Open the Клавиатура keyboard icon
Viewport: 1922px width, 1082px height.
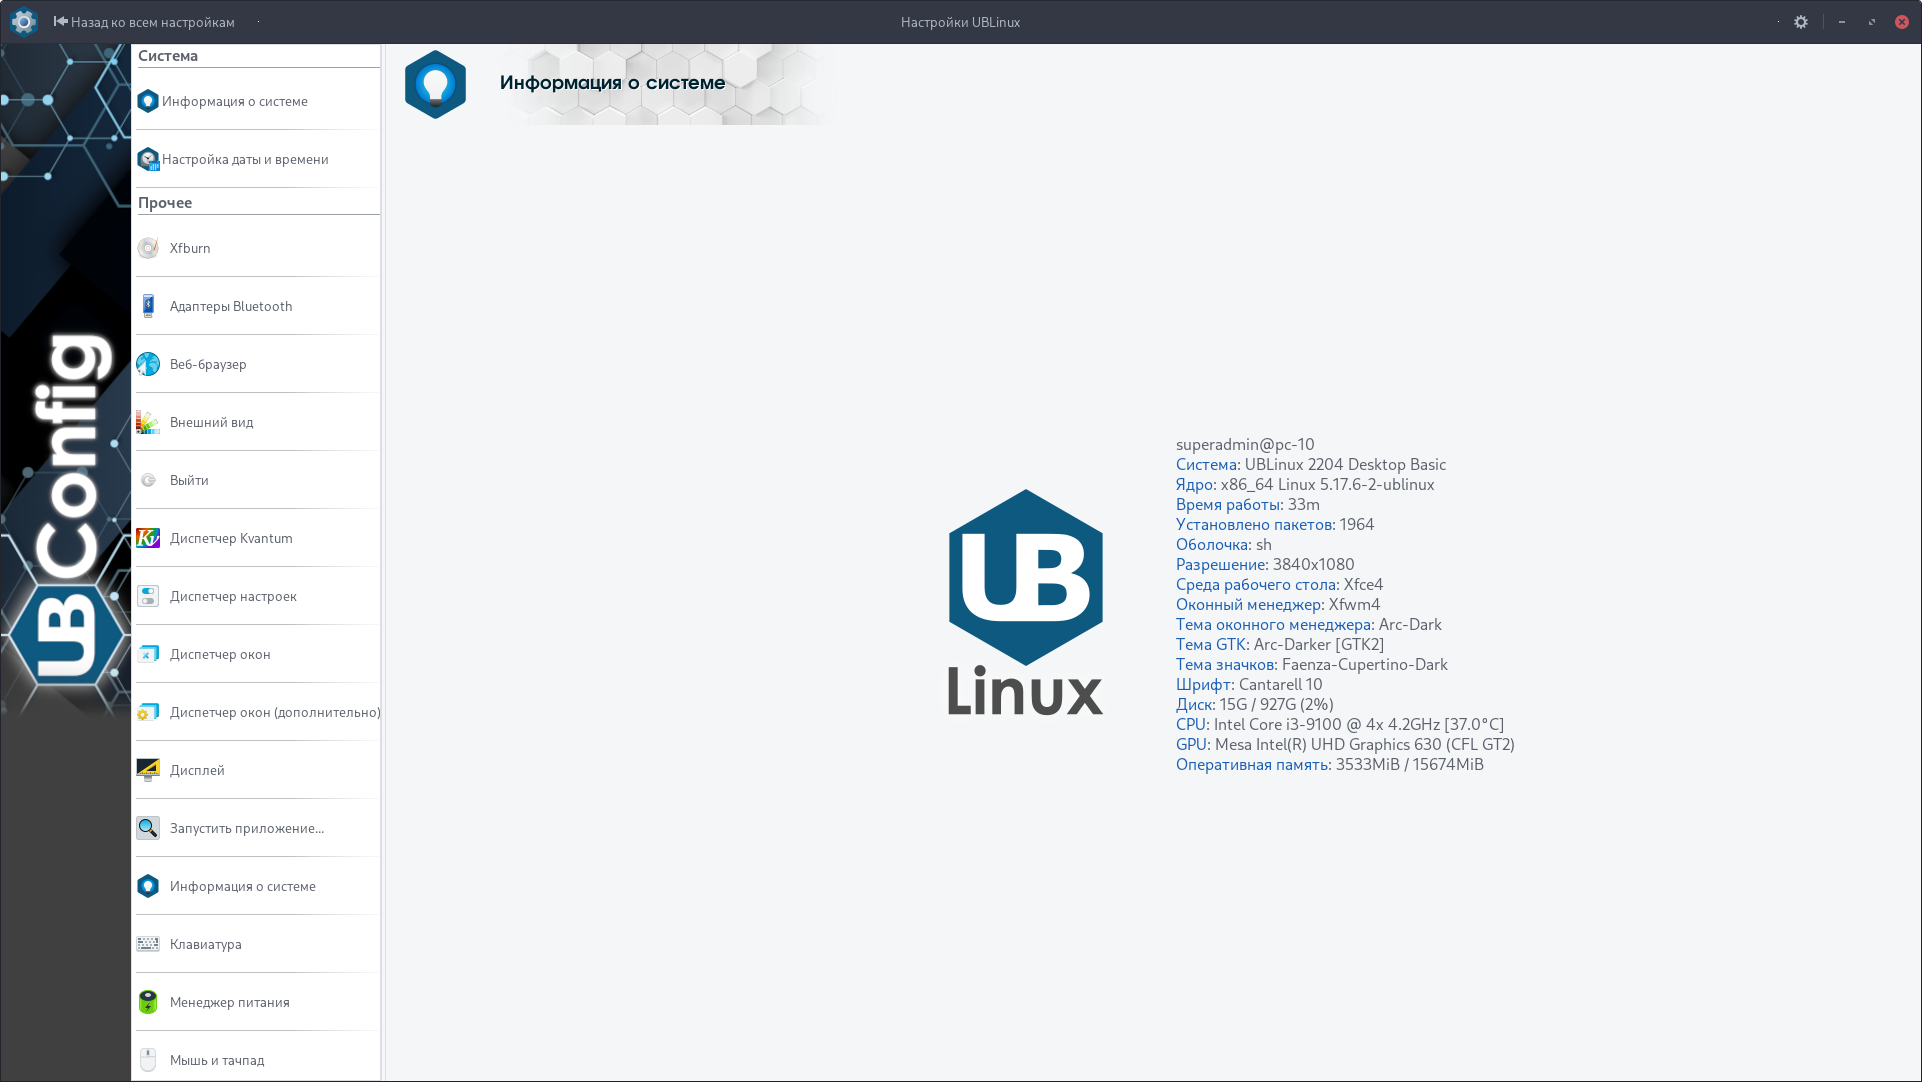[148, 944]
